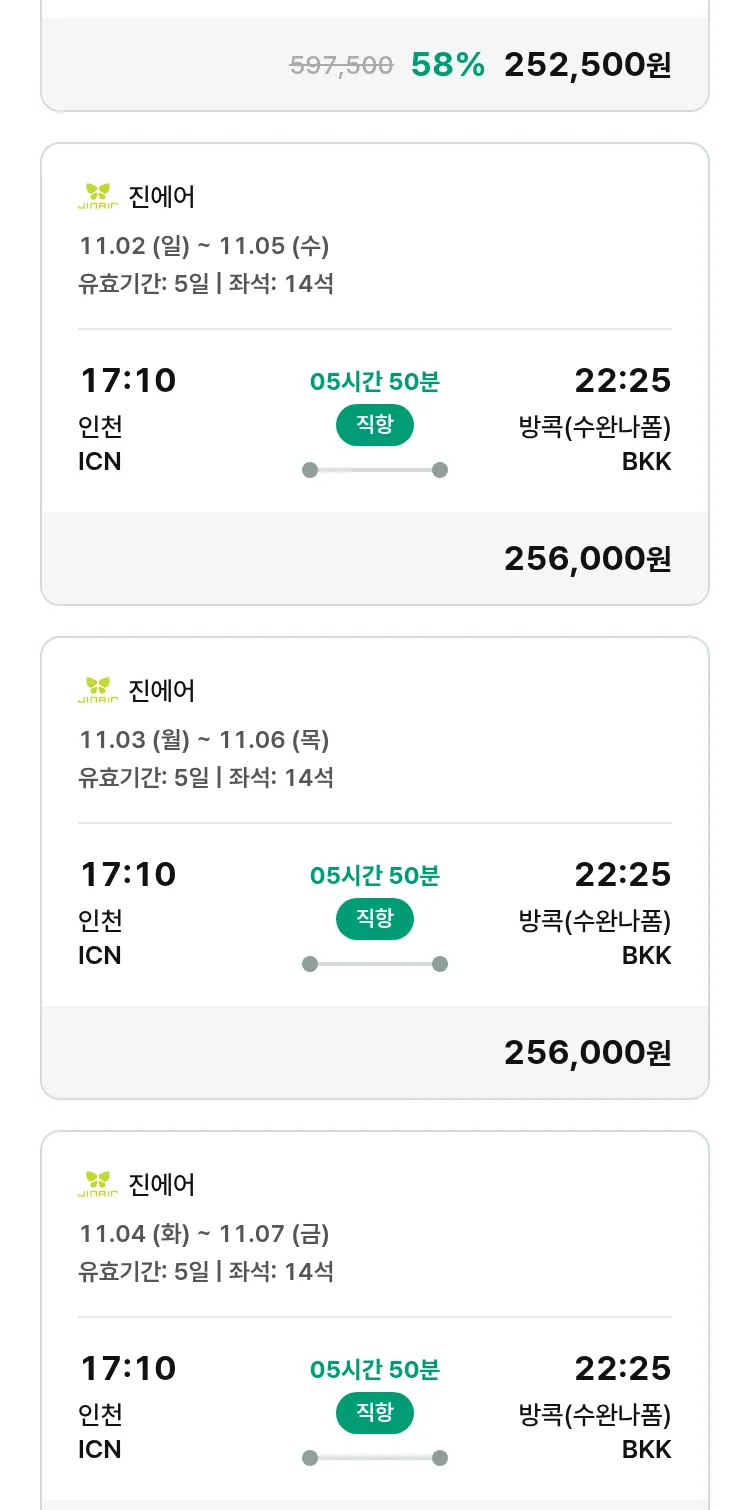
Task: Open the 11.04 (화) ~ 11.07 (금) date range
Action: click(204, 1234)
